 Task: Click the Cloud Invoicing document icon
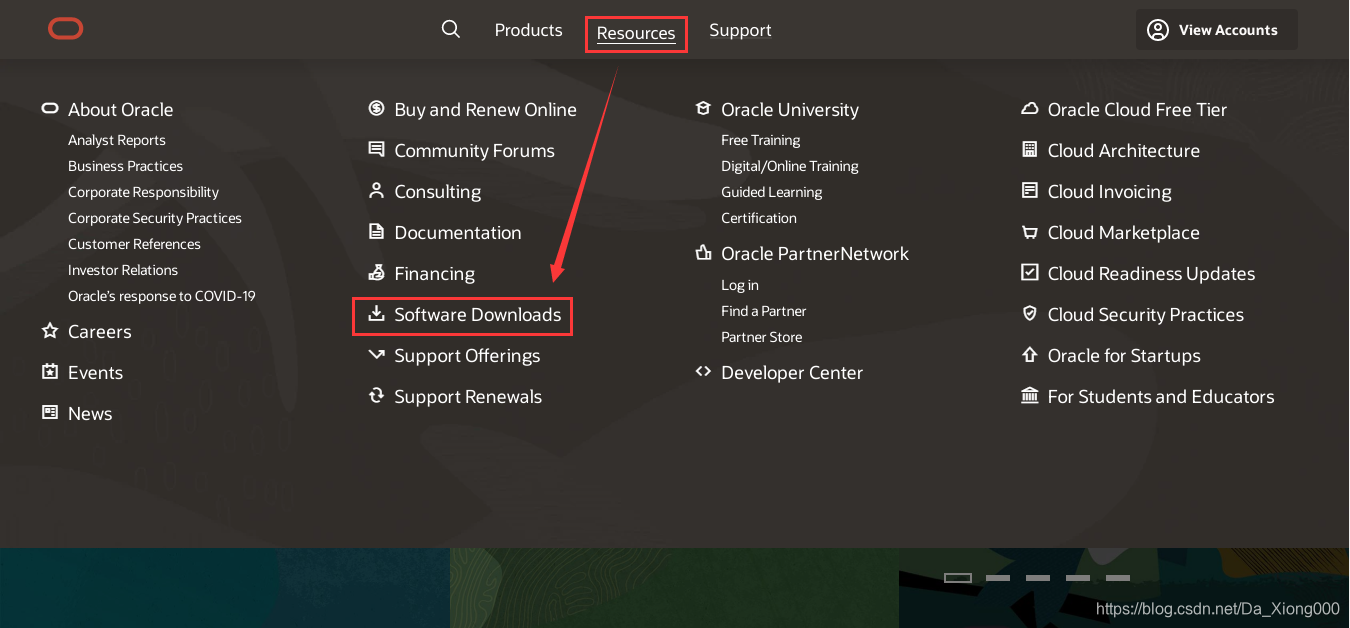click(1029, 190)
